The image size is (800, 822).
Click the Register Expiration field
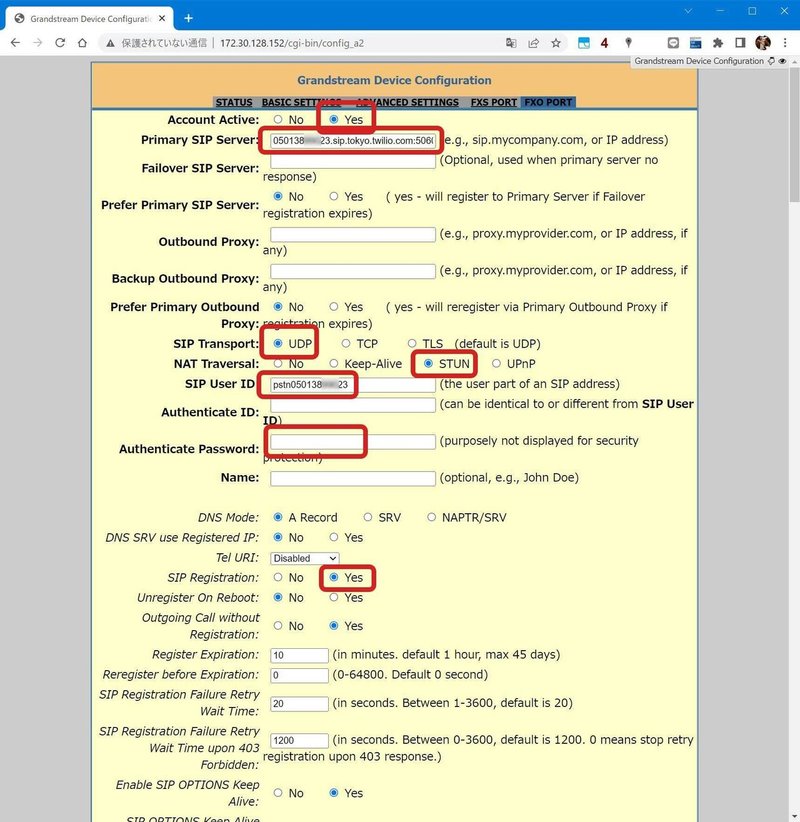tap(299, 655)
